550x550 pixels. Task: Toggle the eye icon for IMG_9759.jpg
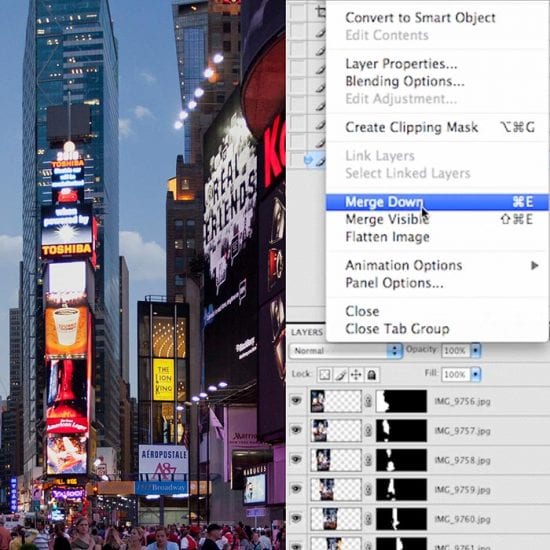[x=296, y=489]
